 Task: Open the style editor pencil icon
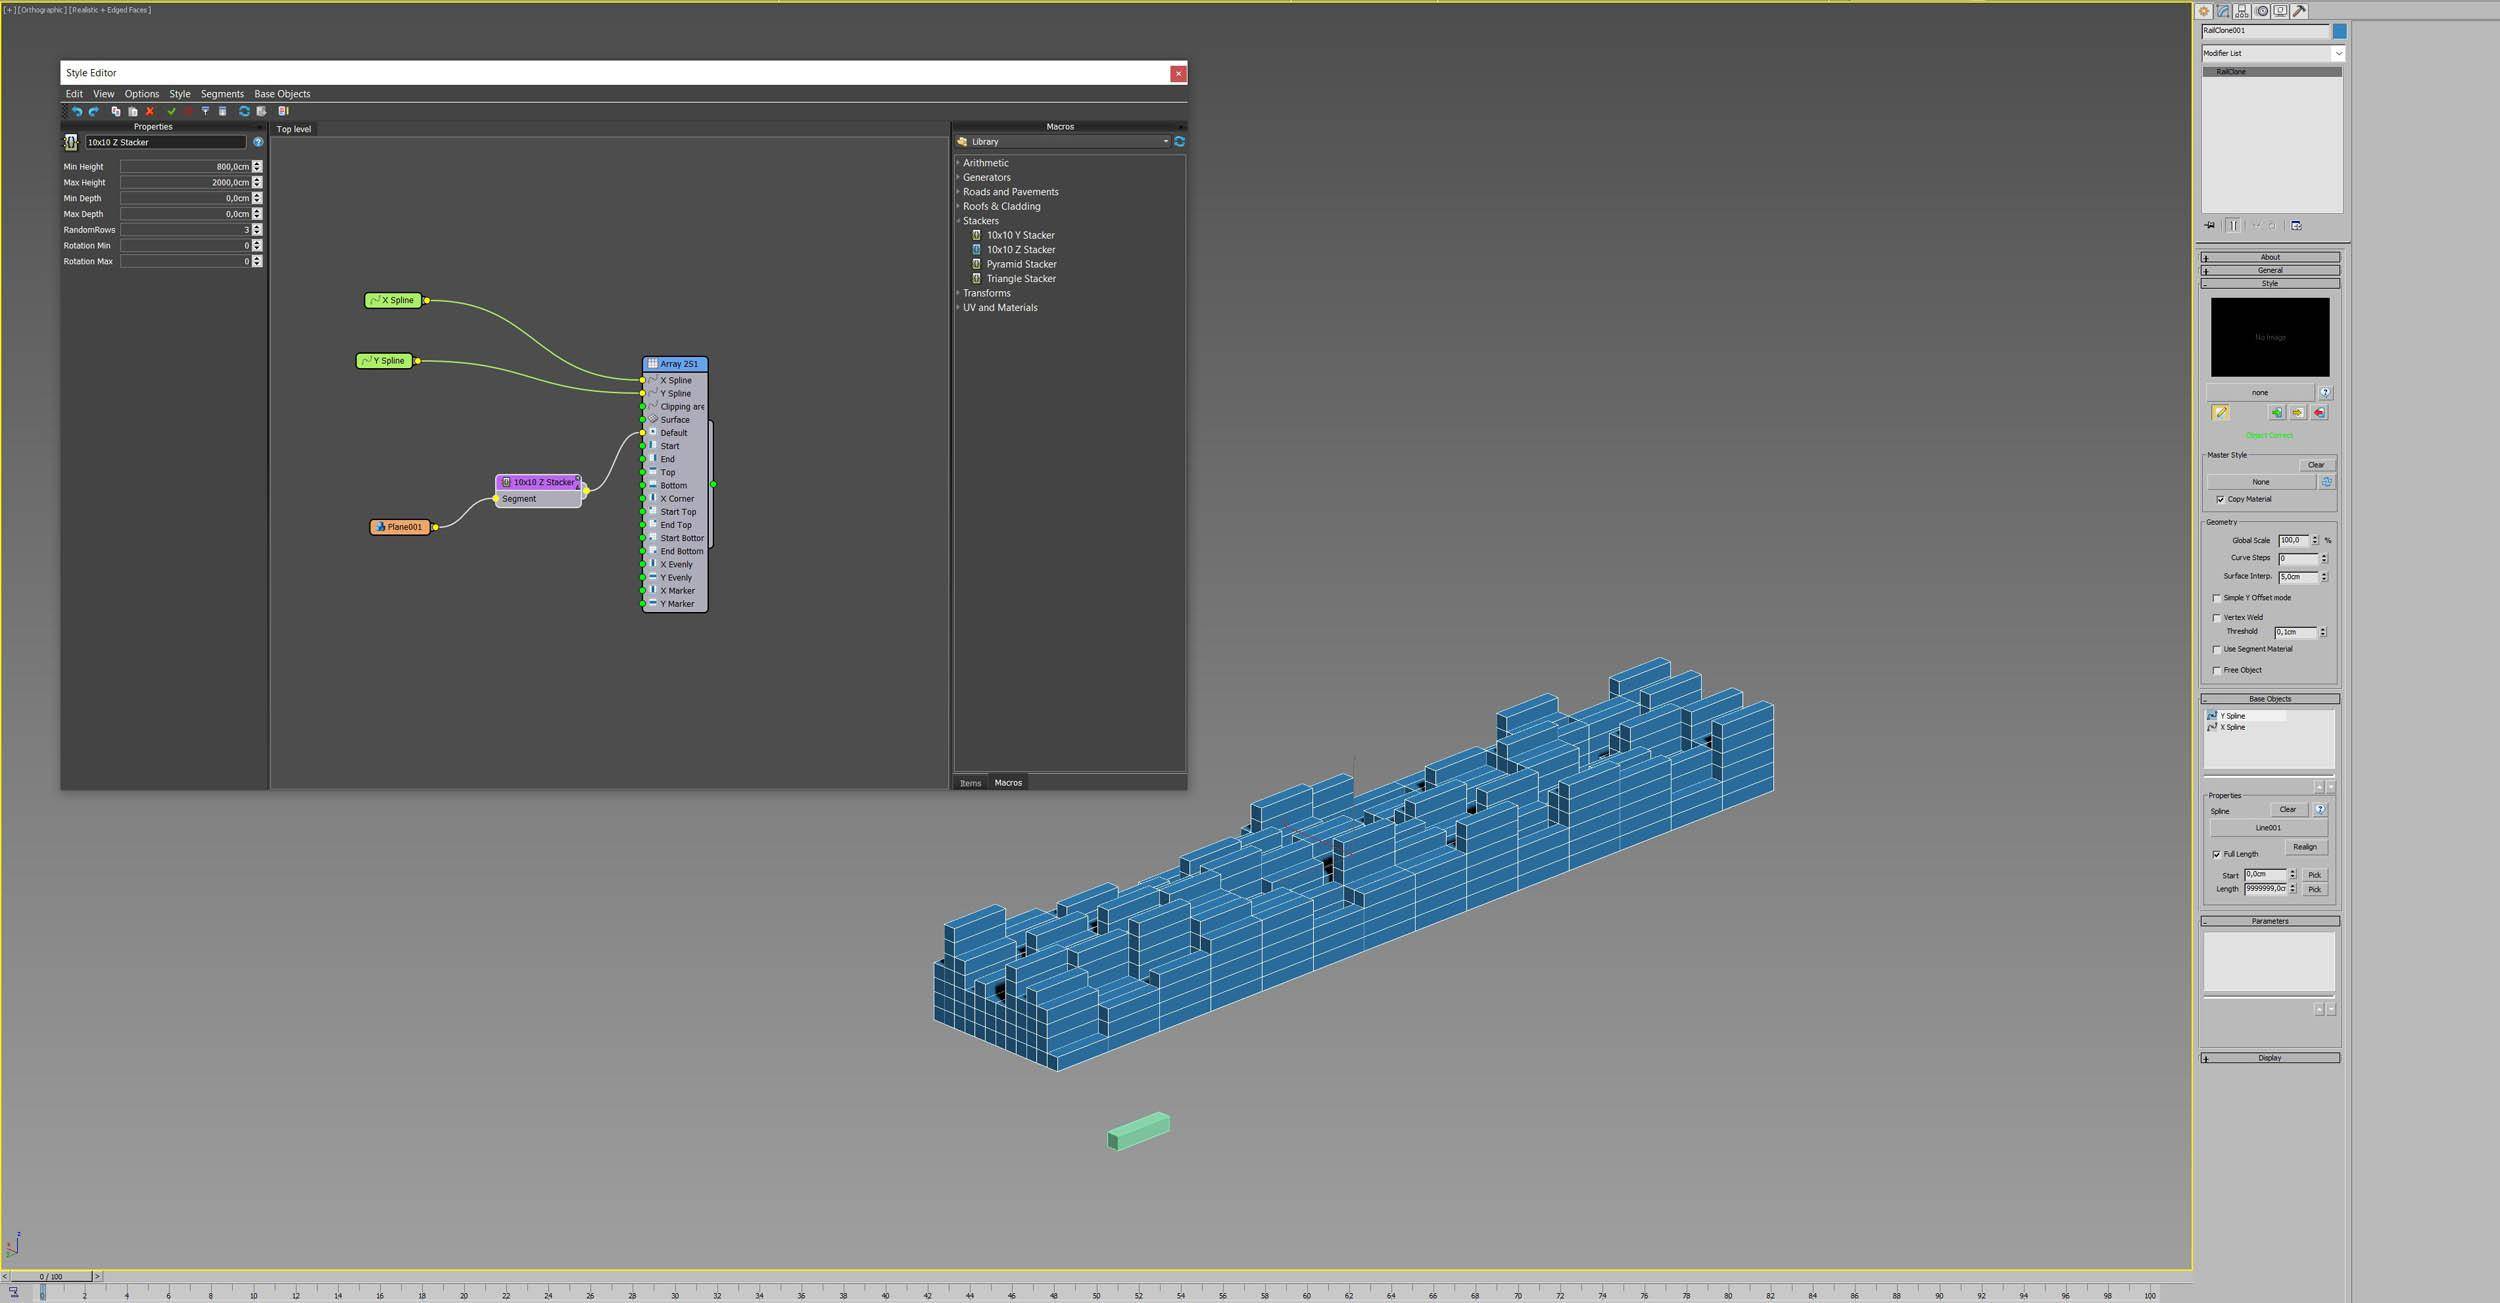(x=2220, y=413)
